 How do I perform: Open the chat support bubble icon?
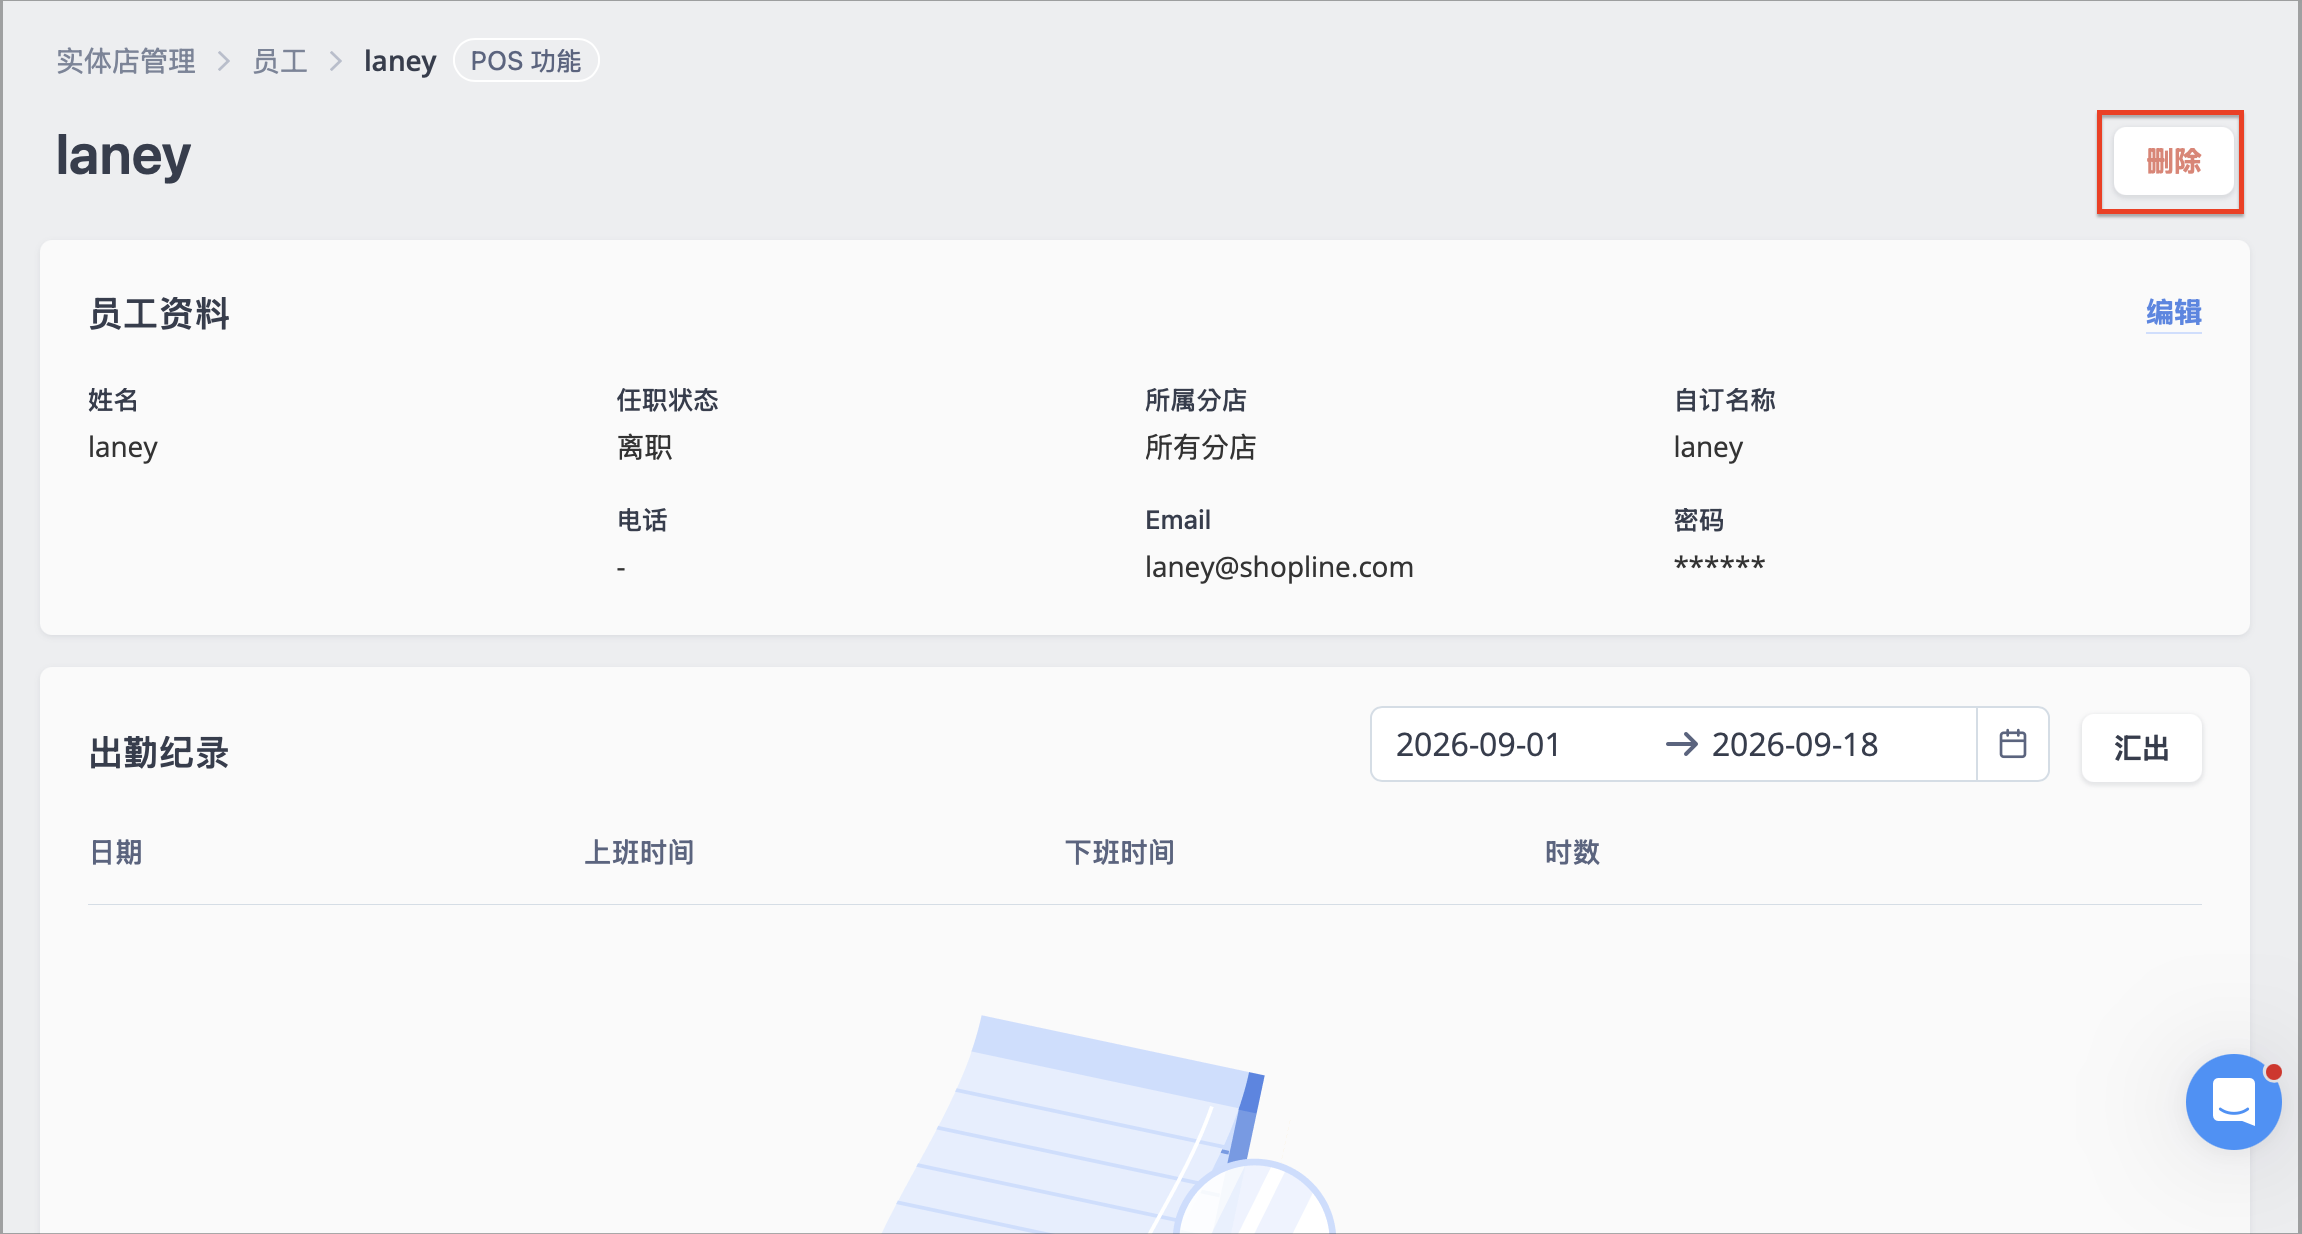point(2233,1102)
